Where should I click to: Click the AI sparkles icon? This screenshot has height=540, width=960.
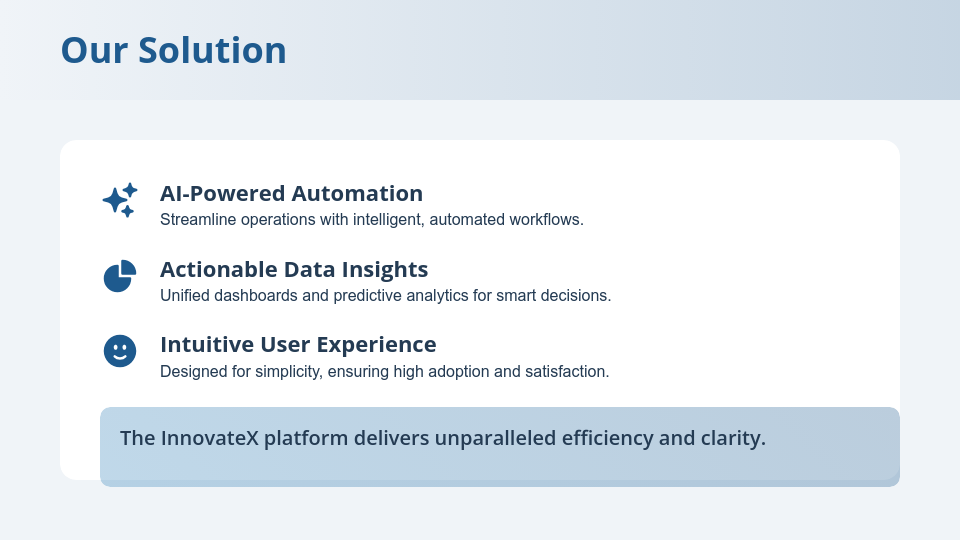click(119, 200)
